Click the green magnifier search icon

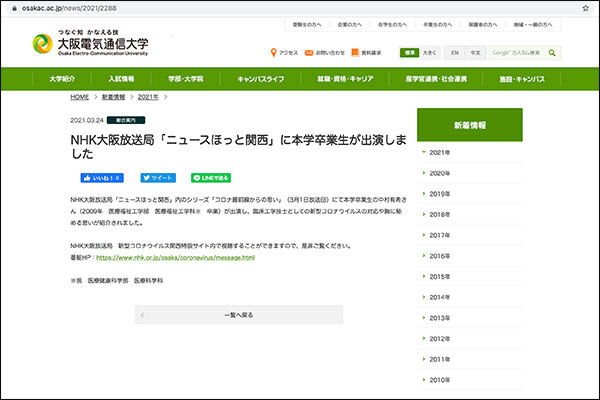click(552, 53)
